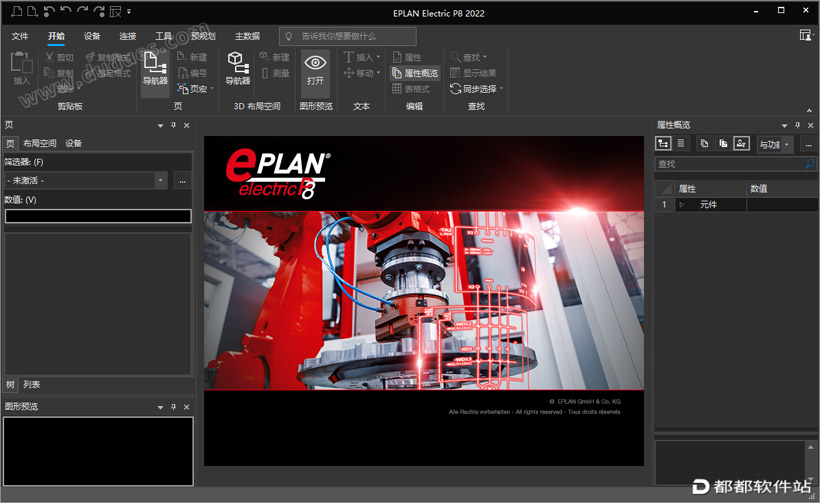This screenshot has height=503, width=820.
Task: Click the 复制格式 format painter icon
Action: point(90,57)
